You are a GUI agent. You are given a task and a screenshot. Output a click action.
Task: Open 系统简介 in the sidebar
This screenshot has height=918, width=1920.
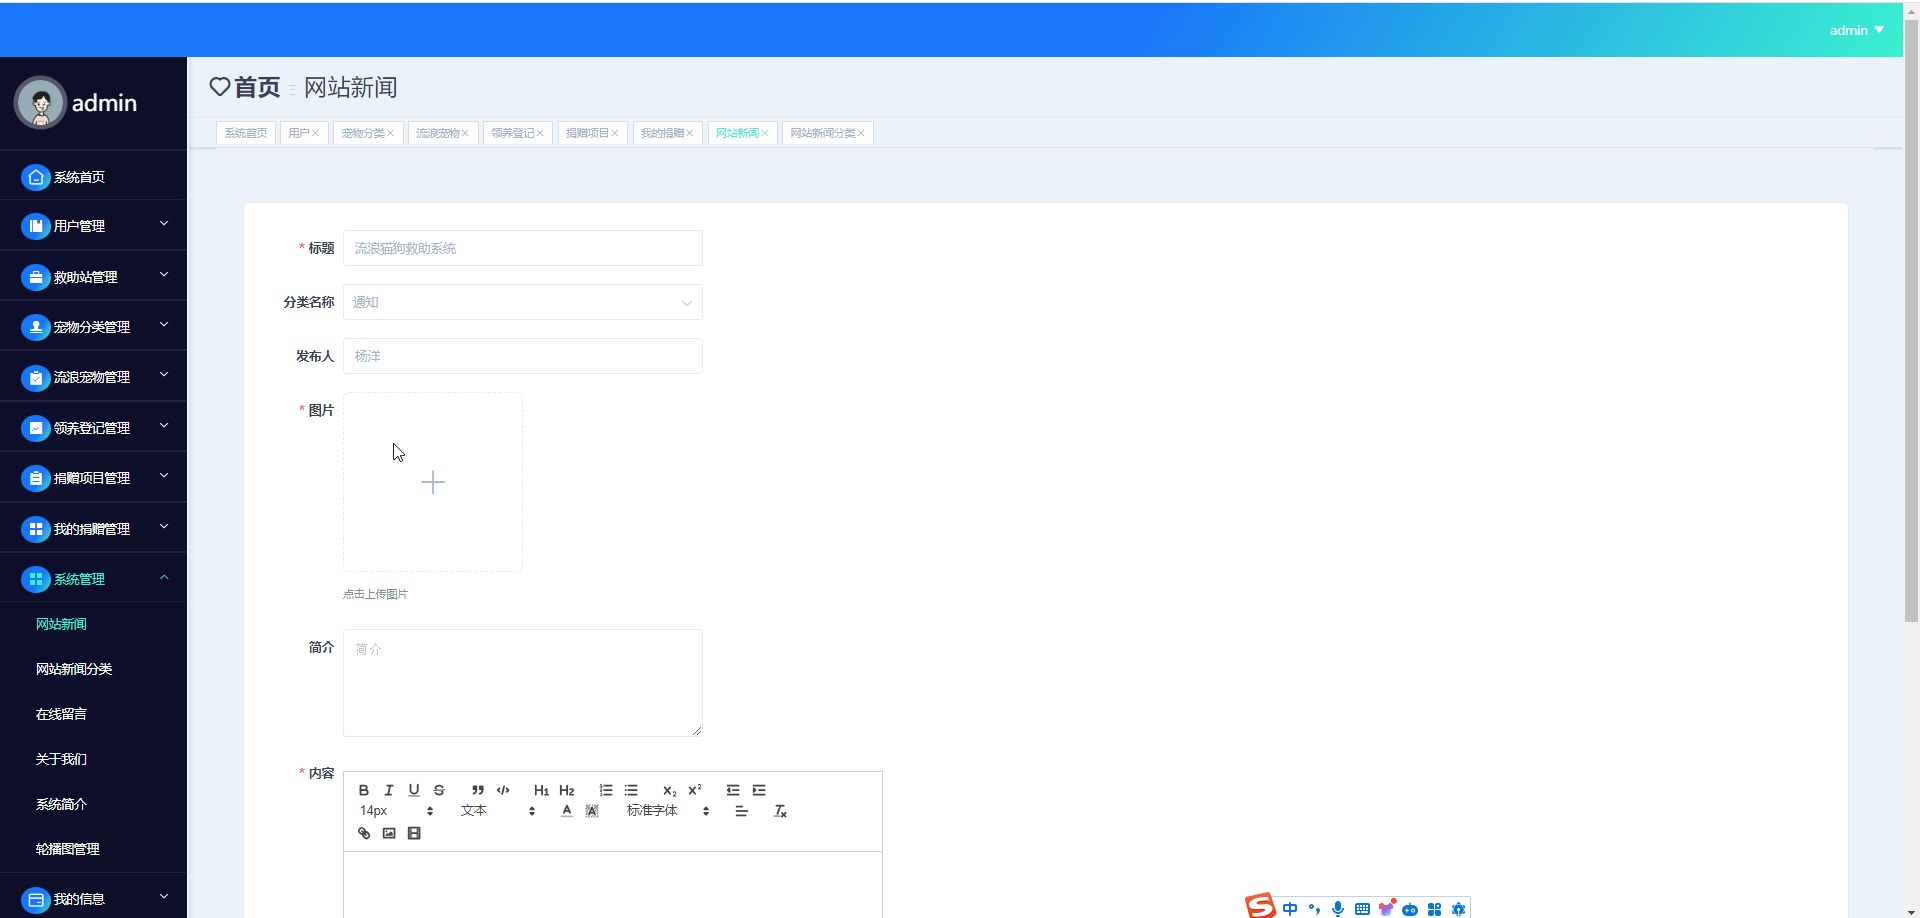click(x=61, y=804)
